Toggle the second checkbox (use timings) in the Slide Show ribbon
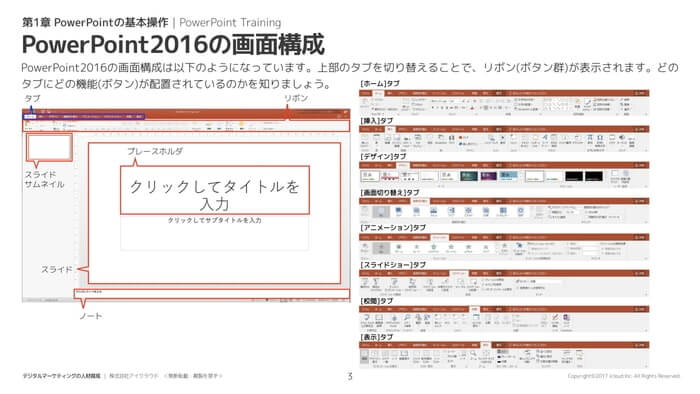Image resolution: width=700 pixels, height=394 pixels. click(483, 284)
